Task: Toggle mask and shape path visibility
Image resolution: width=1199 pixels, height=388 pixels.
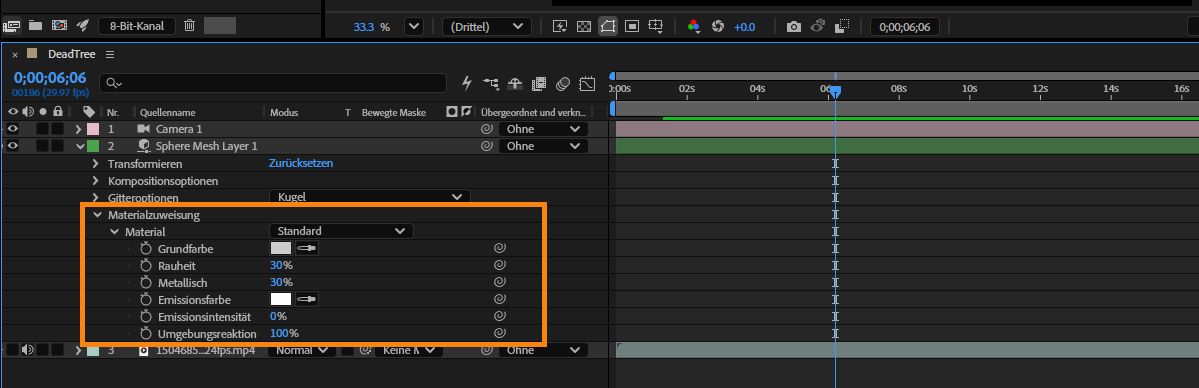Action: pyautogui.click(x=607, y=26)
